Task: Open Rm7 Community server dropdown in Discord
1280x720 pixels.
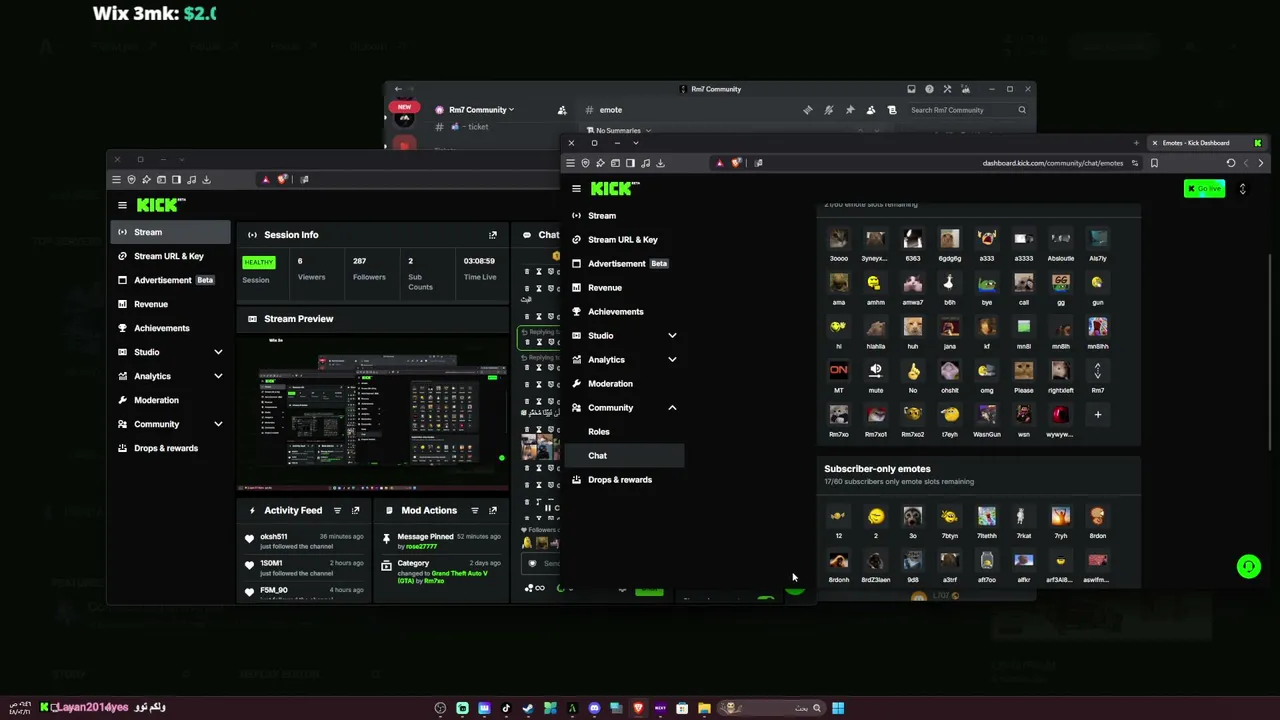Action: (482, 110)
